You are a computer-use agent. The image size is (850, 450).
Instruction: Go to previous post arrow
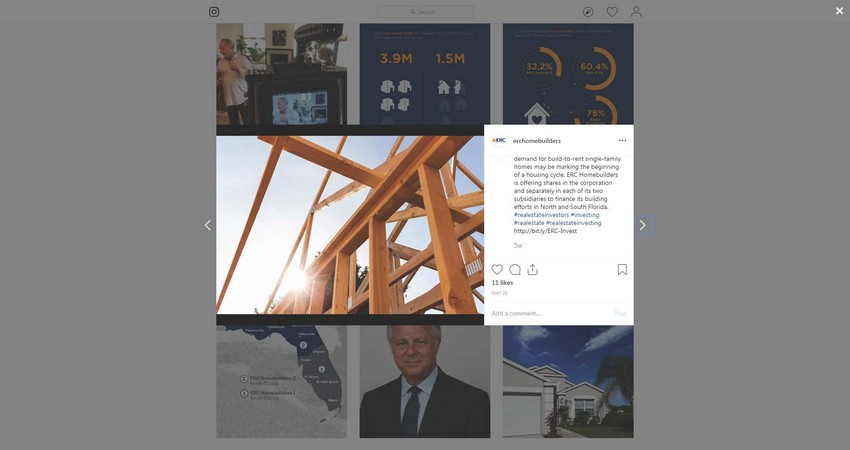tap(208, 225)
